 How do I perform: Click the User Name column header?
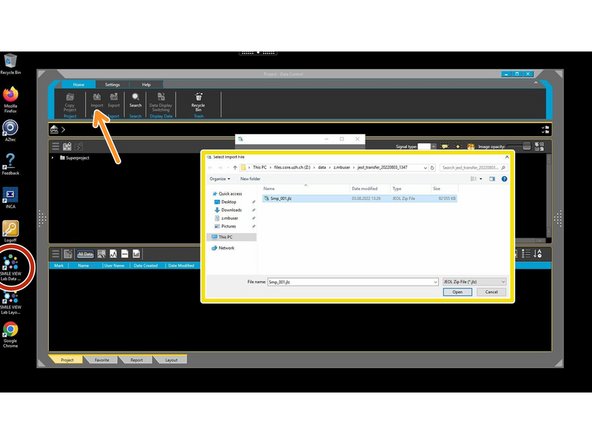click(x=114, y=266)
